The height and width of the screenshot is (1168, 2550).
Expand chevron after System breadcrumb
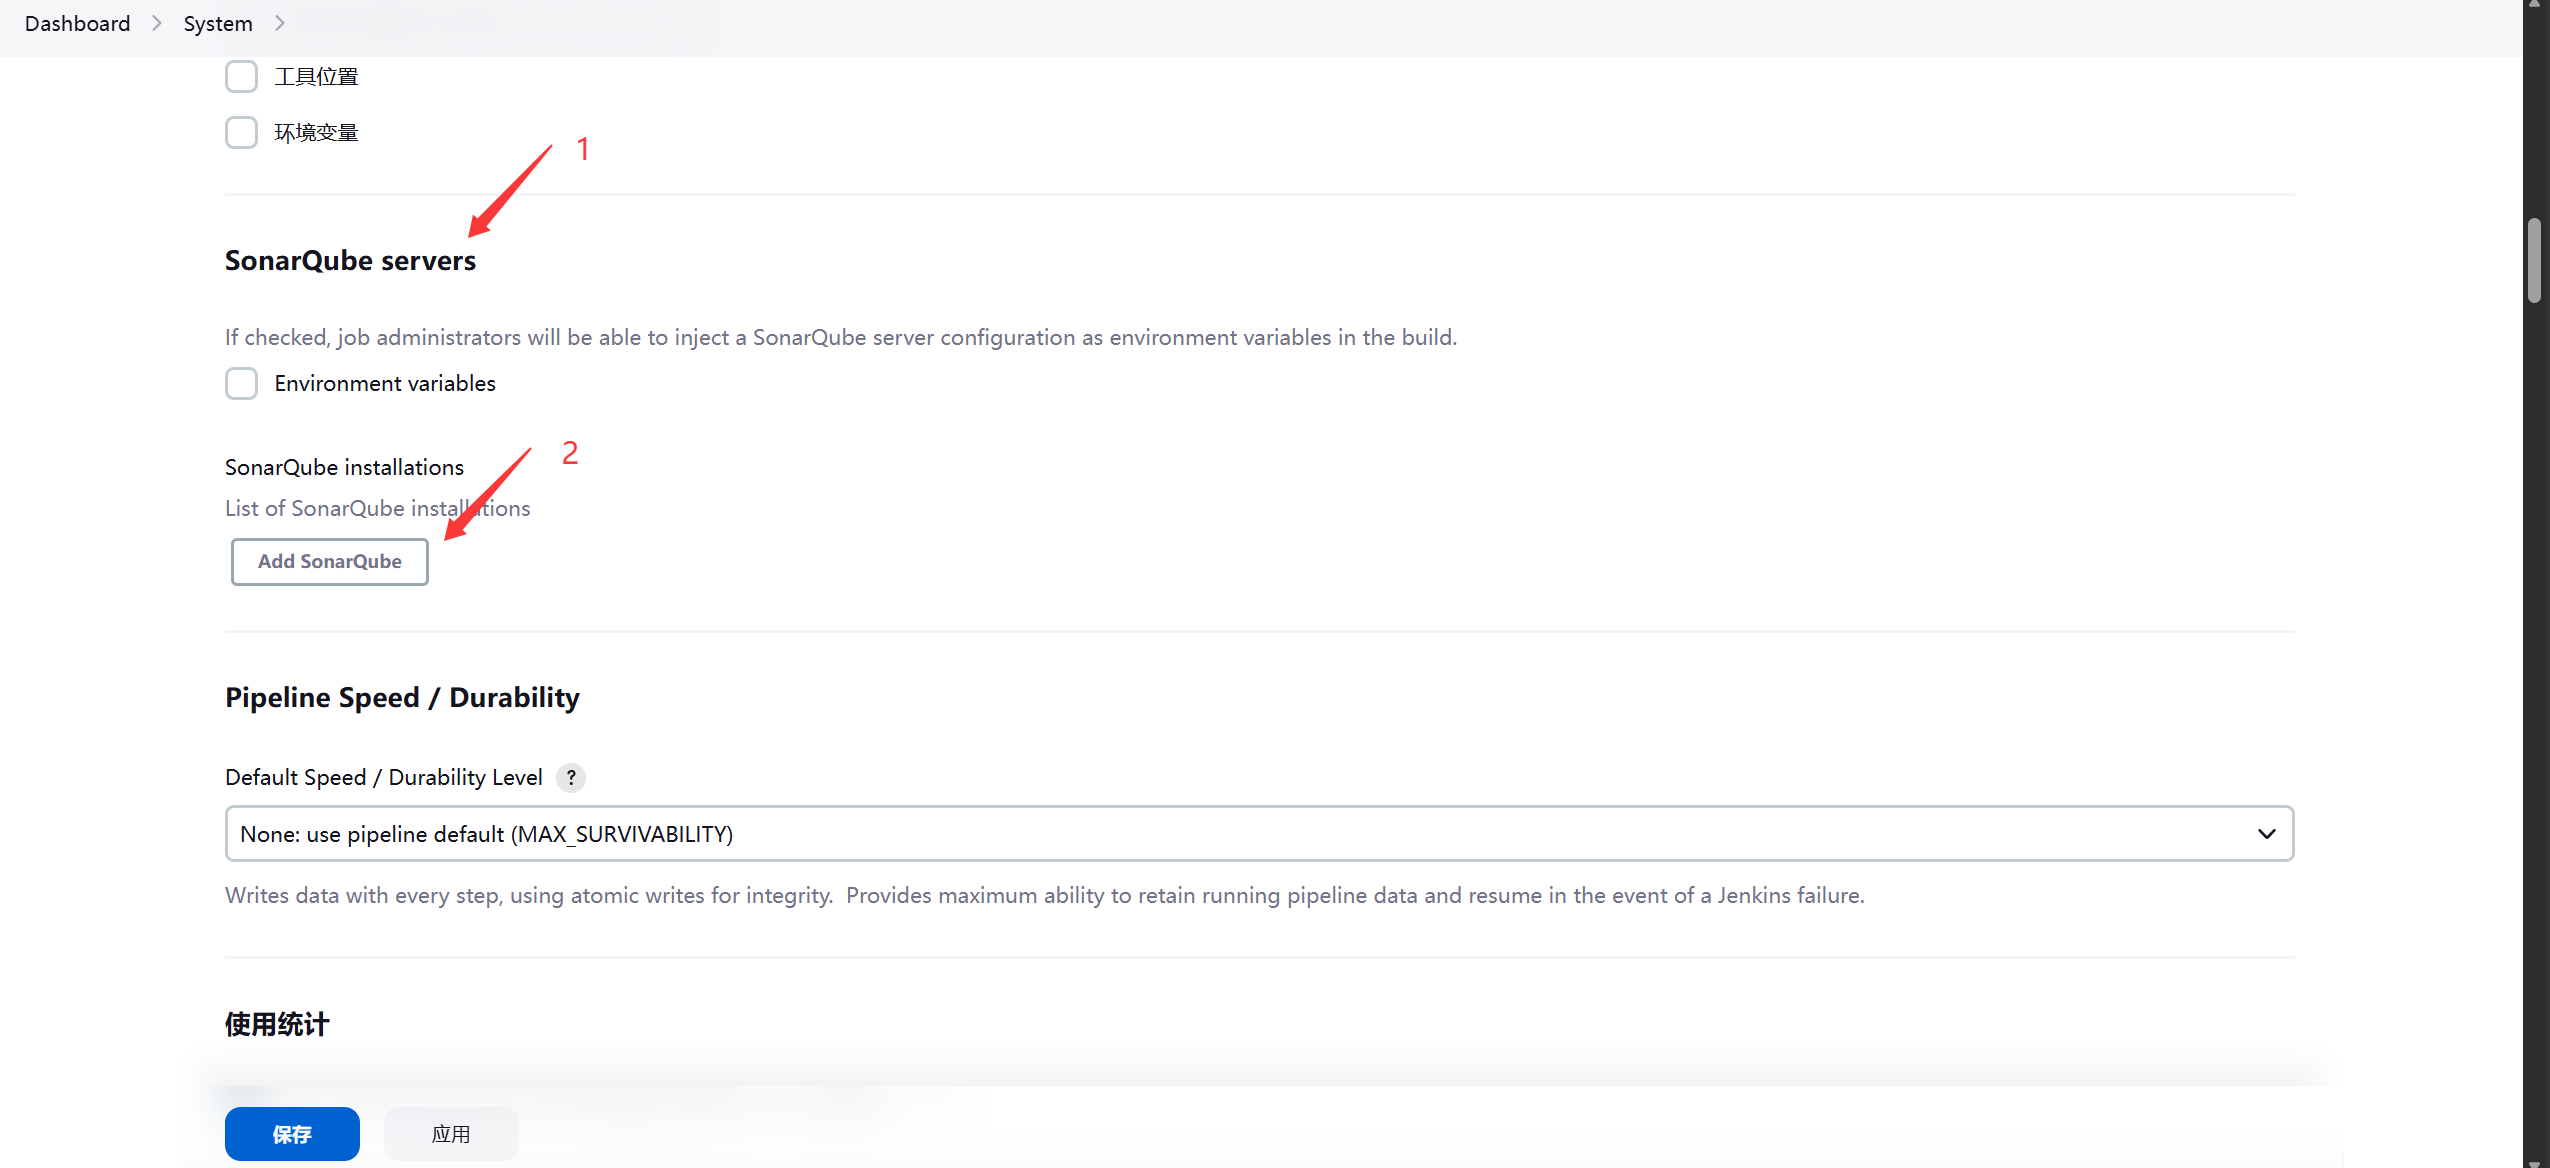click(280, 23)
